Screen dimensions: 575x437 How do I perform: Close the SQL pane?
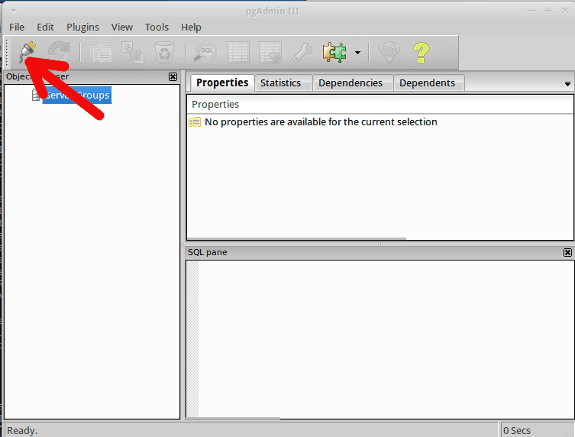(567, 252)
